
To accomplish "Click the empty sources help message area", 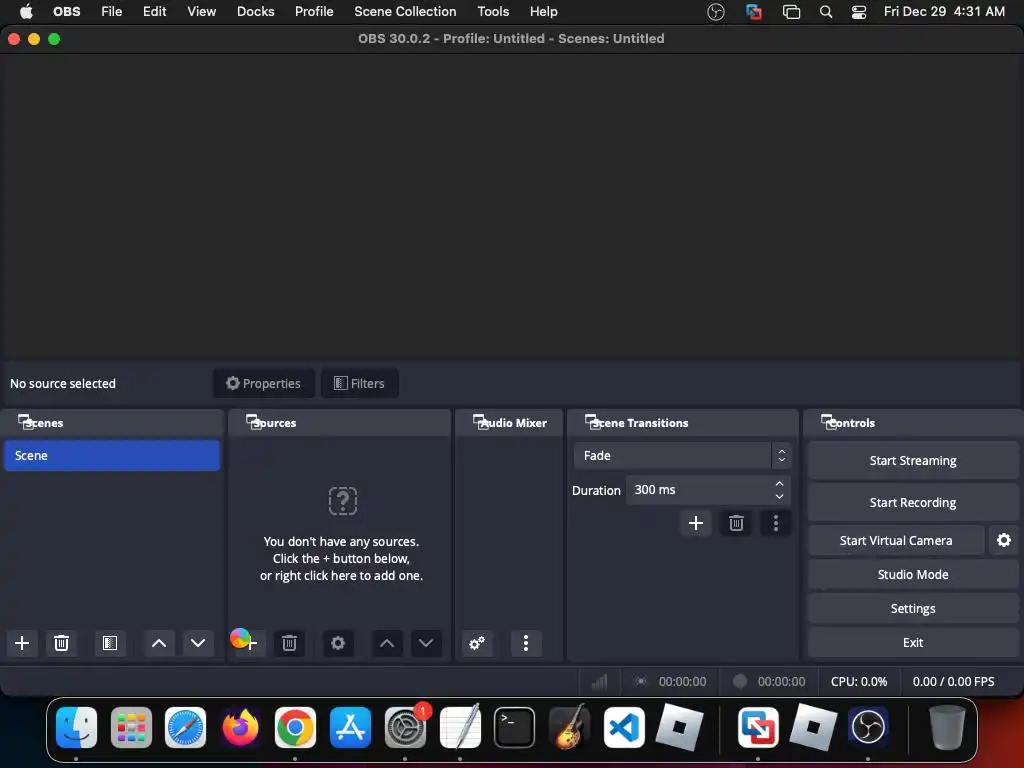I will point(341,558).
